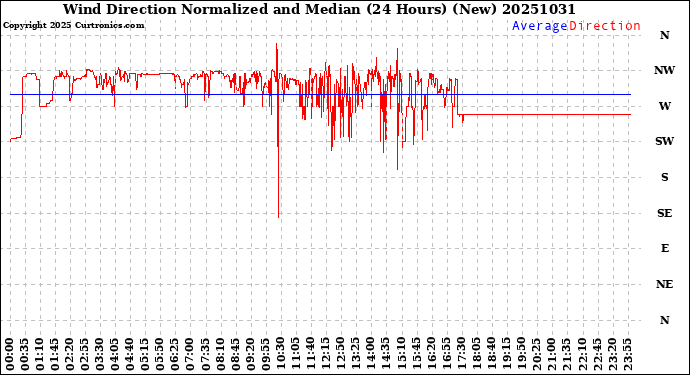Viewport: 690px width, 375px height.
Task: Click the 23:55 time label
Action: click(x=628, y=354)
